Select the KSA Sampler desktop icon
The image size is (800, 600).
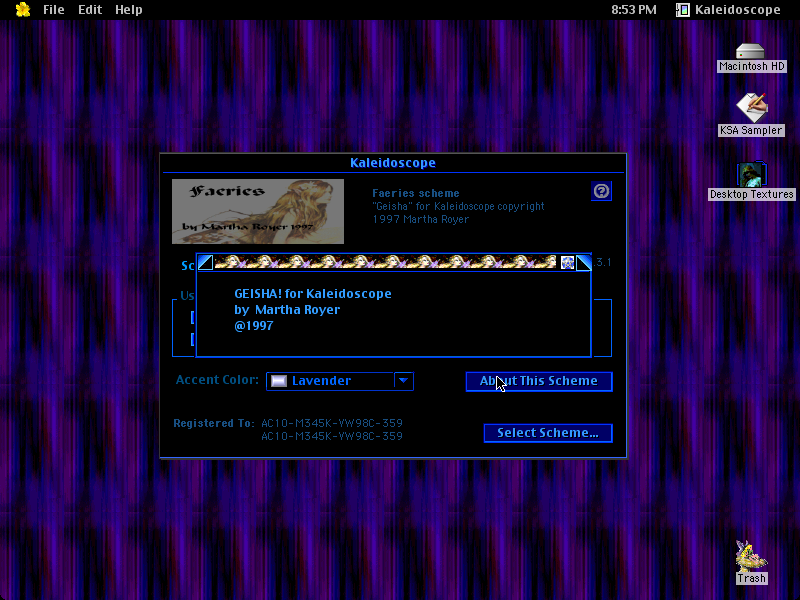751,115
